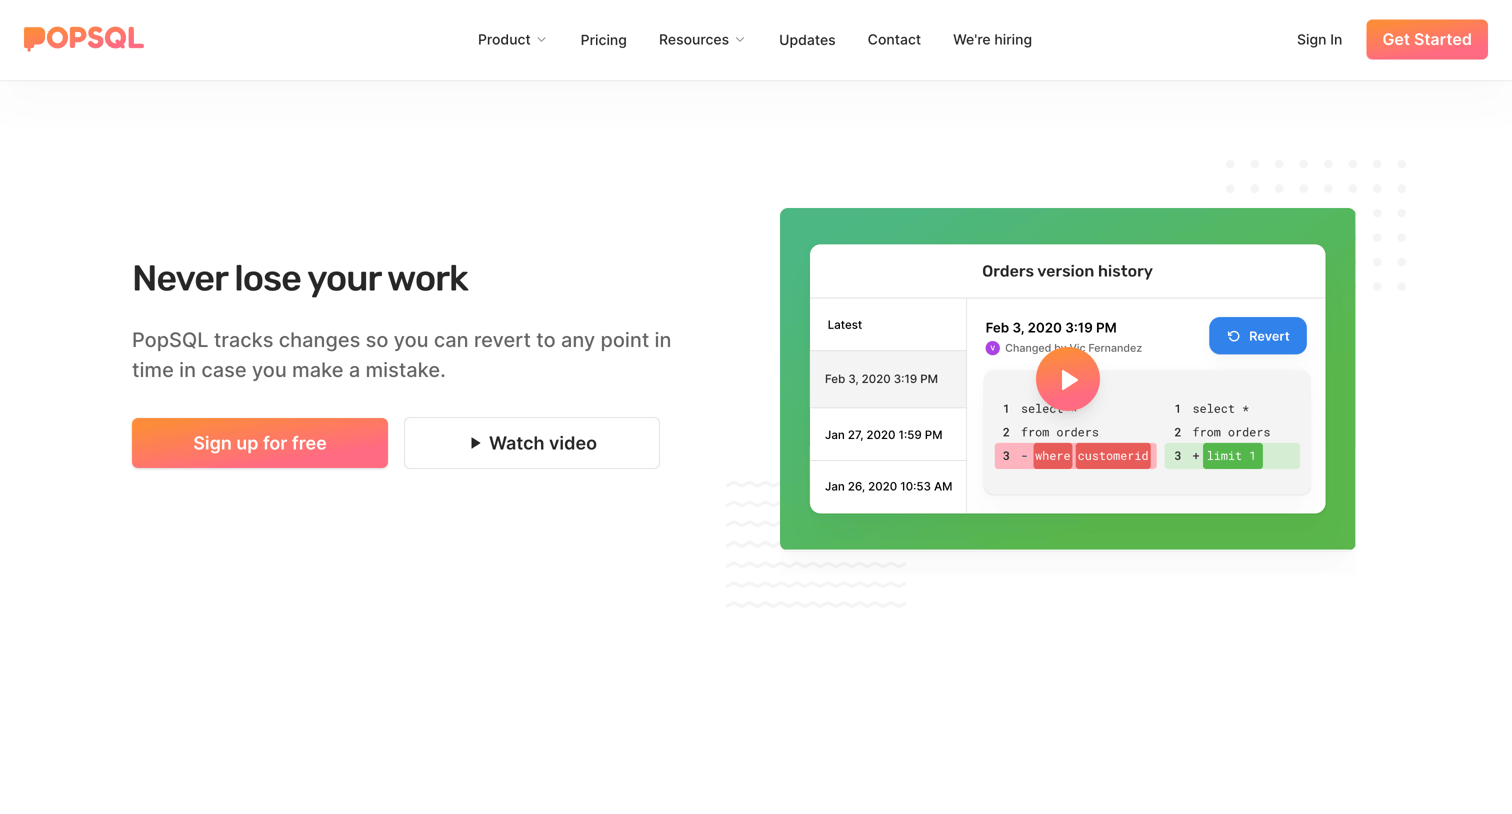Click the Vic Fernandez purple avatar icon
The image size is (1512, 814).
pyautogui.click(x=992, y=348)
